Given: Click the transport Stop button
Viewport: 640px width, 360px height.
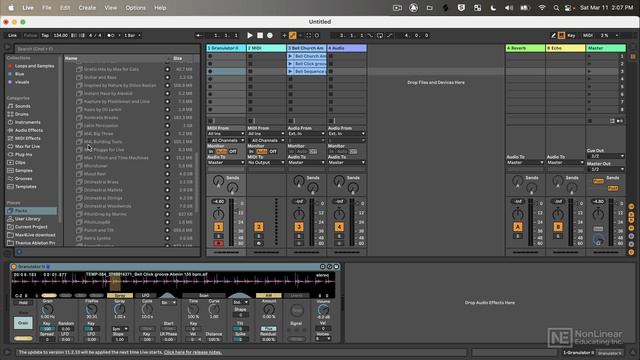Looking at the screenshot, I should pyautogui.click(x=260, y=36).
